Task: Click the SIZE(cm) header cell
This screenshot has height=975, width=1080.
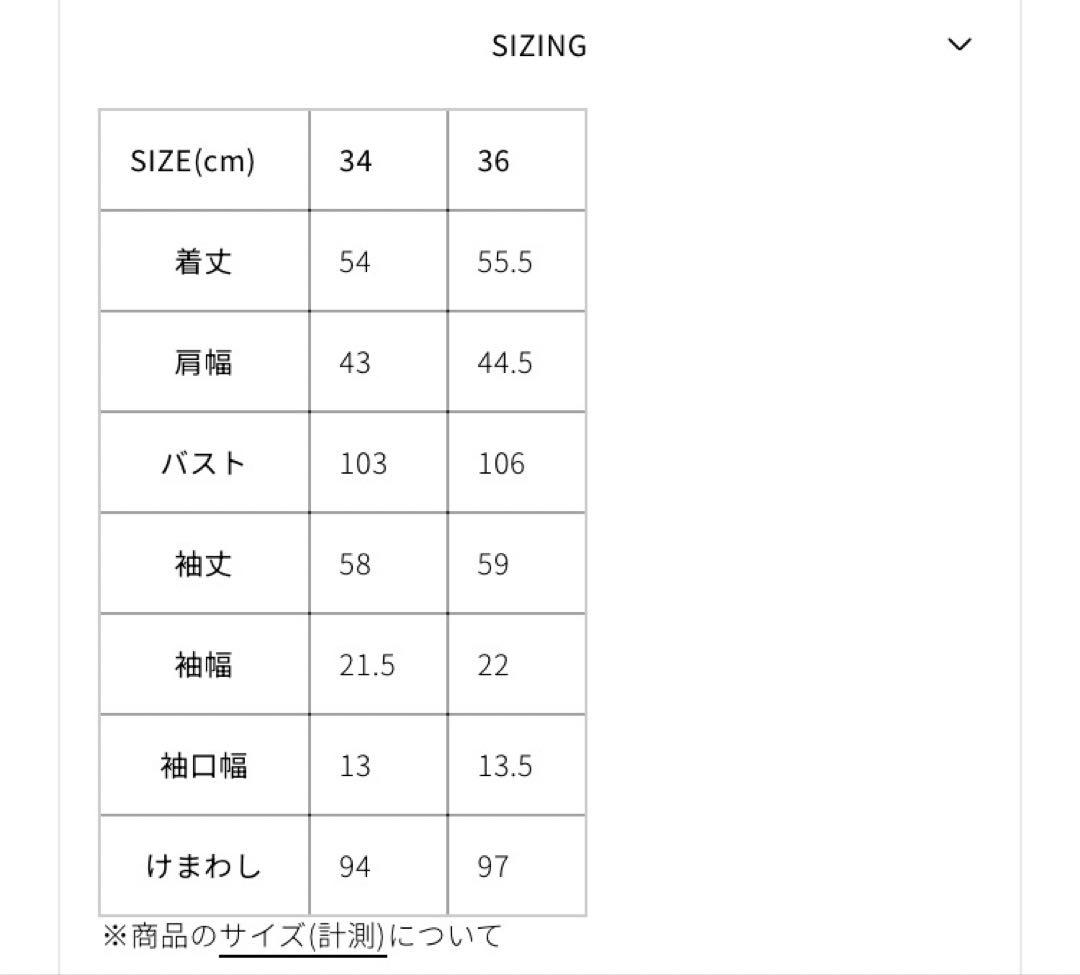Action: (x=192, y=161)
